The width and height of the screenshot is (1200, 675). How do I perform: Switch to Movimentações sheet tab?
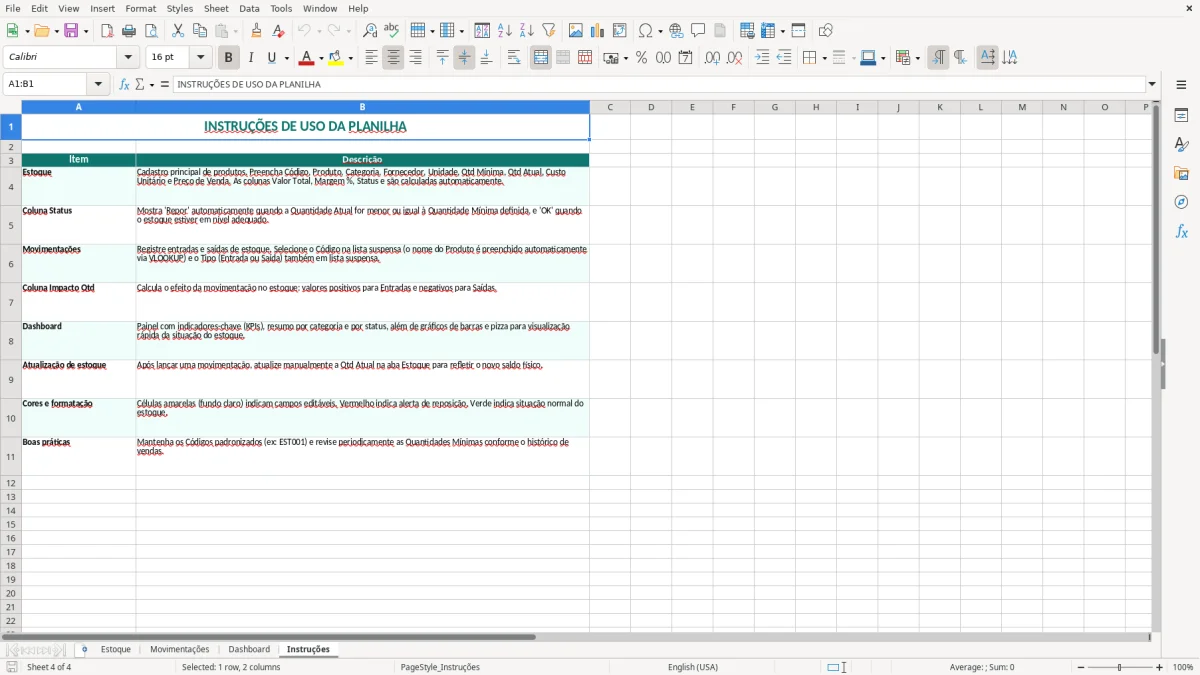[x=180, y=649]
